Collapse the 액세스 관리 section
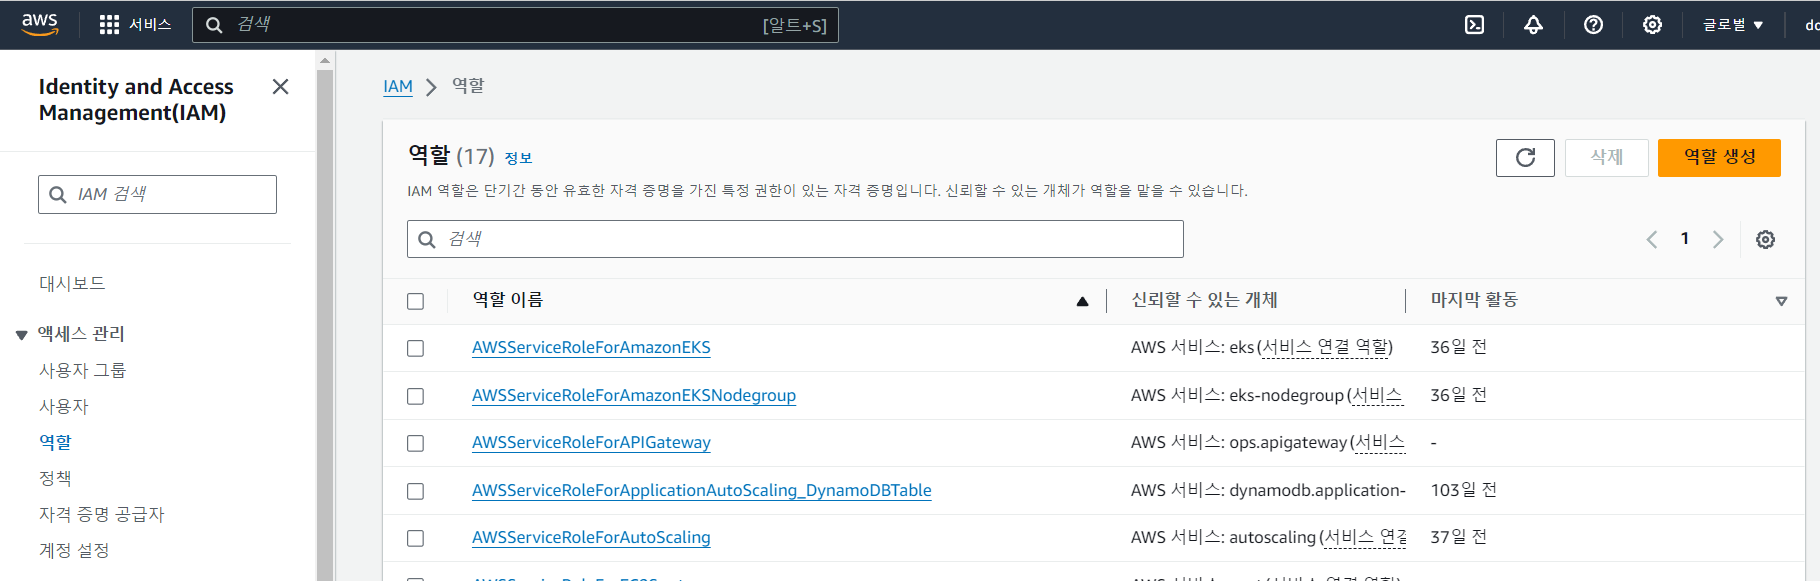Viewport: 1820px width, 581px height. 21,335
